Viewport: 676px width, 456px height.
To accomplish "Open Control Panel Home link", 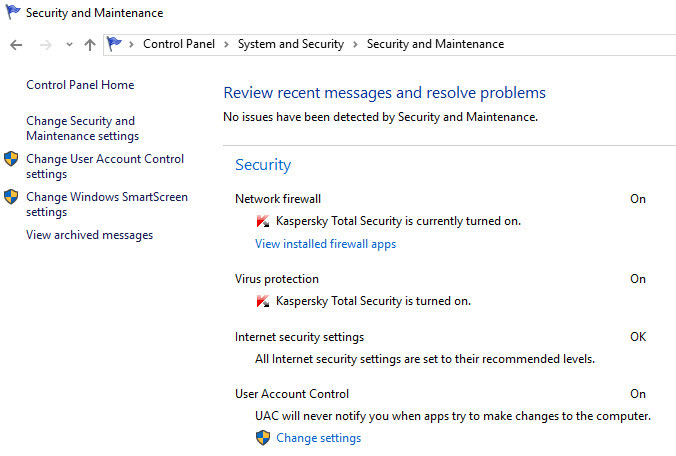I will pos(80,85).
